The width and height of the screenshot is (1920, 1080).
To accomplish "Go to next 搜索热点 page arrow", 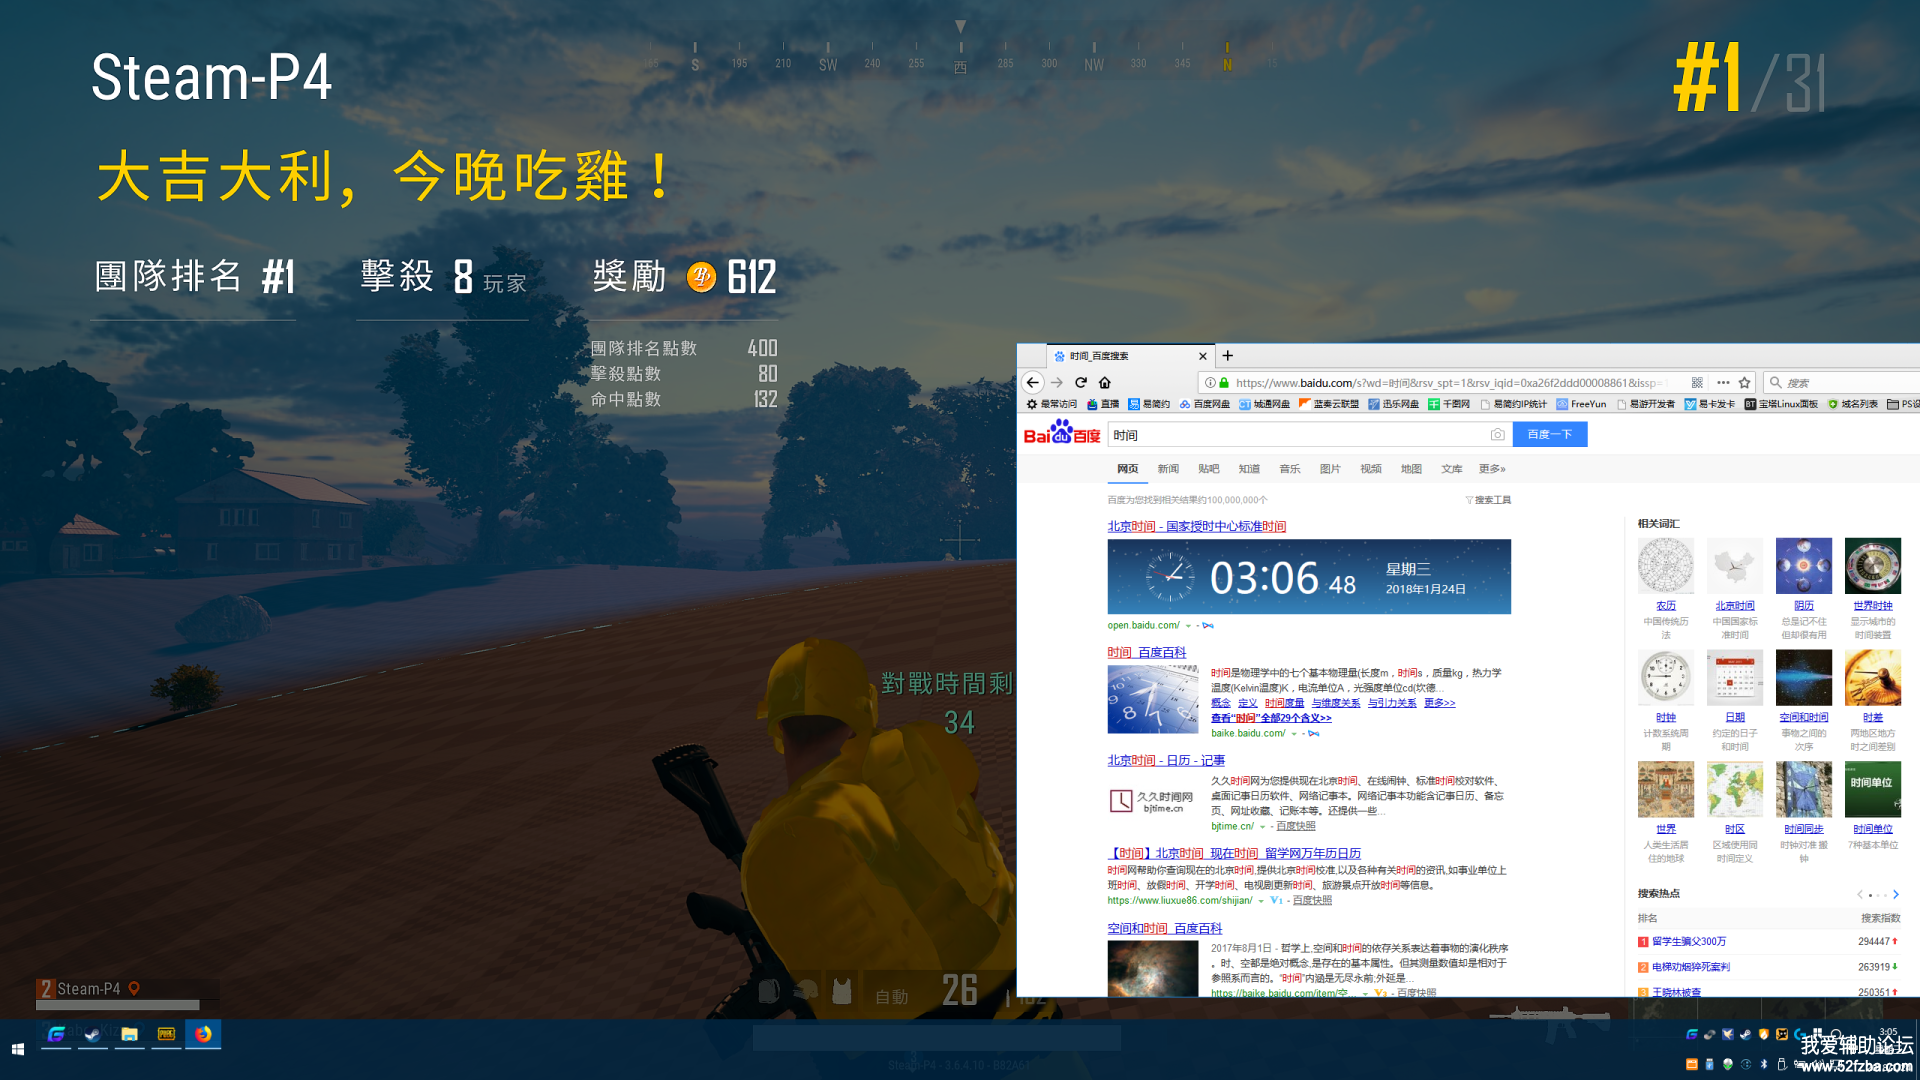I will (x=1895, y=894).
